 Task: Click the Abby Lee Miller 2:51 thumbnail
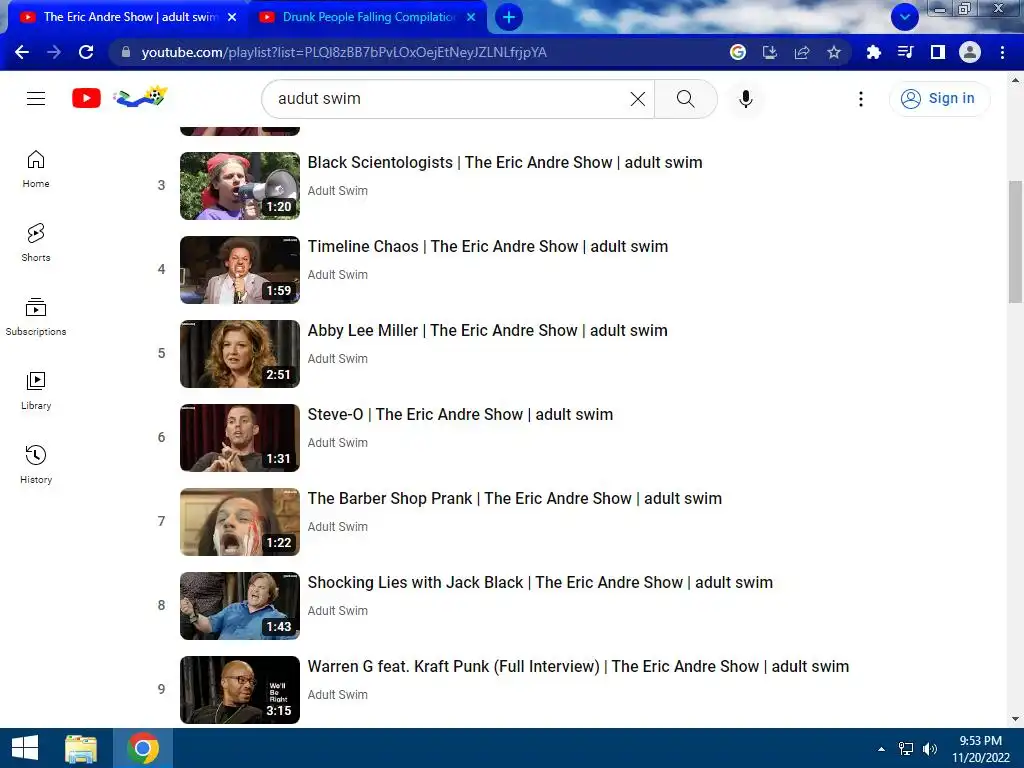240,354
